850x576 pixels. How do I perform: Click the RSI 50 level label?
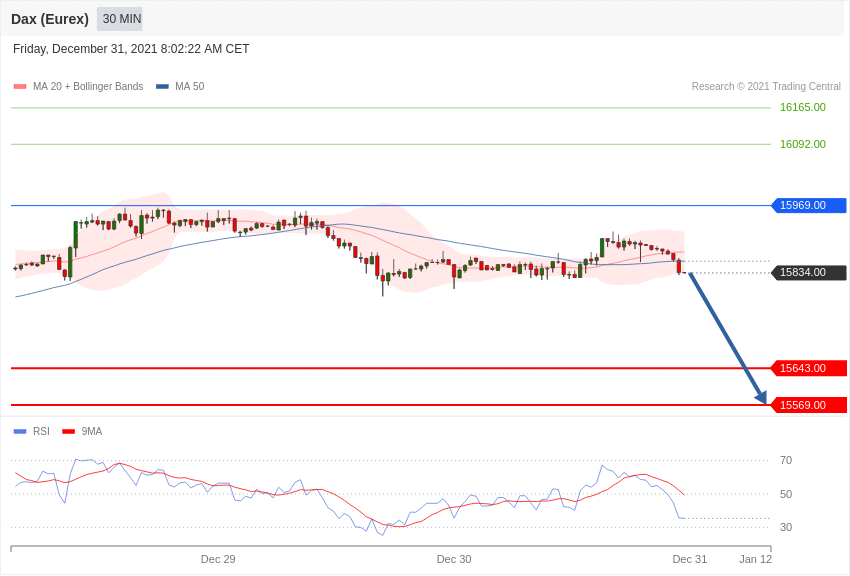point(785,494)
